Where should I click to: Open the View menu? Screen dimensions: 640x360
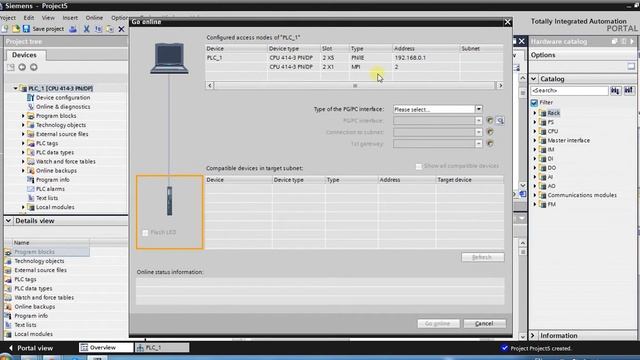click(48, 18)
